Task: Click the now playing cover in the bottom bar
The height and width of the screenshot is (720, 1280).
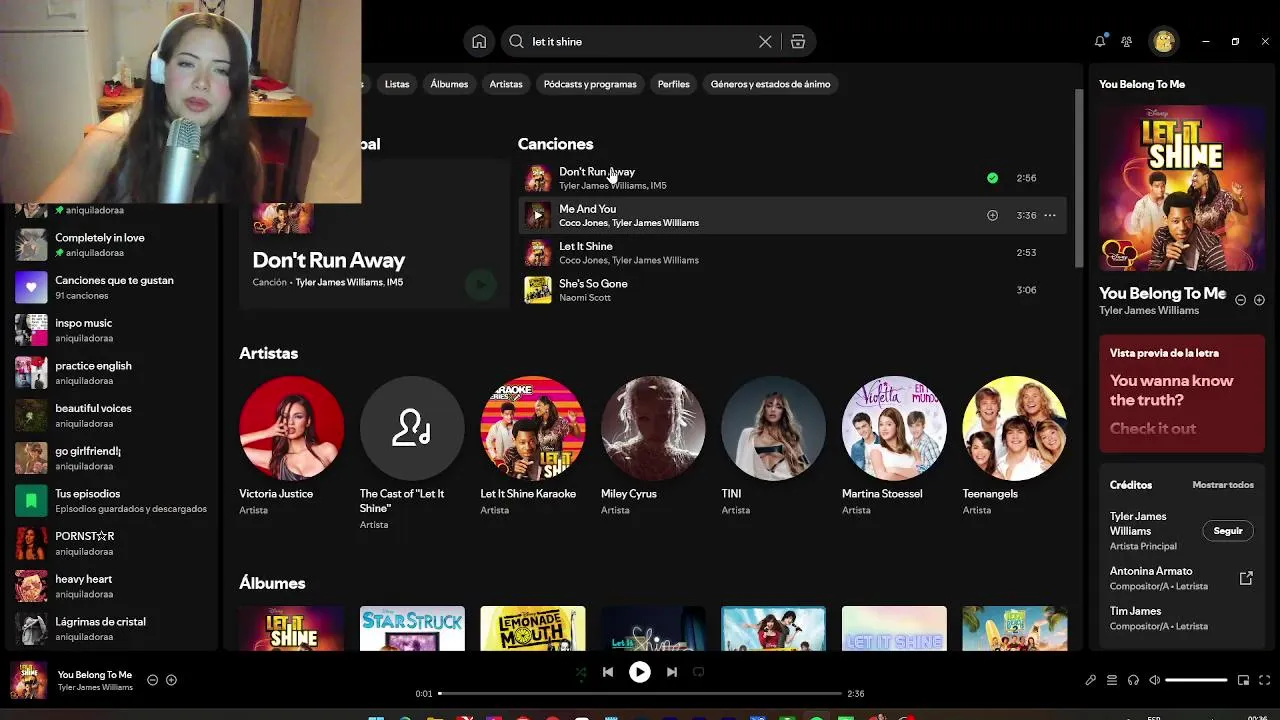Action: click(28, 680)
